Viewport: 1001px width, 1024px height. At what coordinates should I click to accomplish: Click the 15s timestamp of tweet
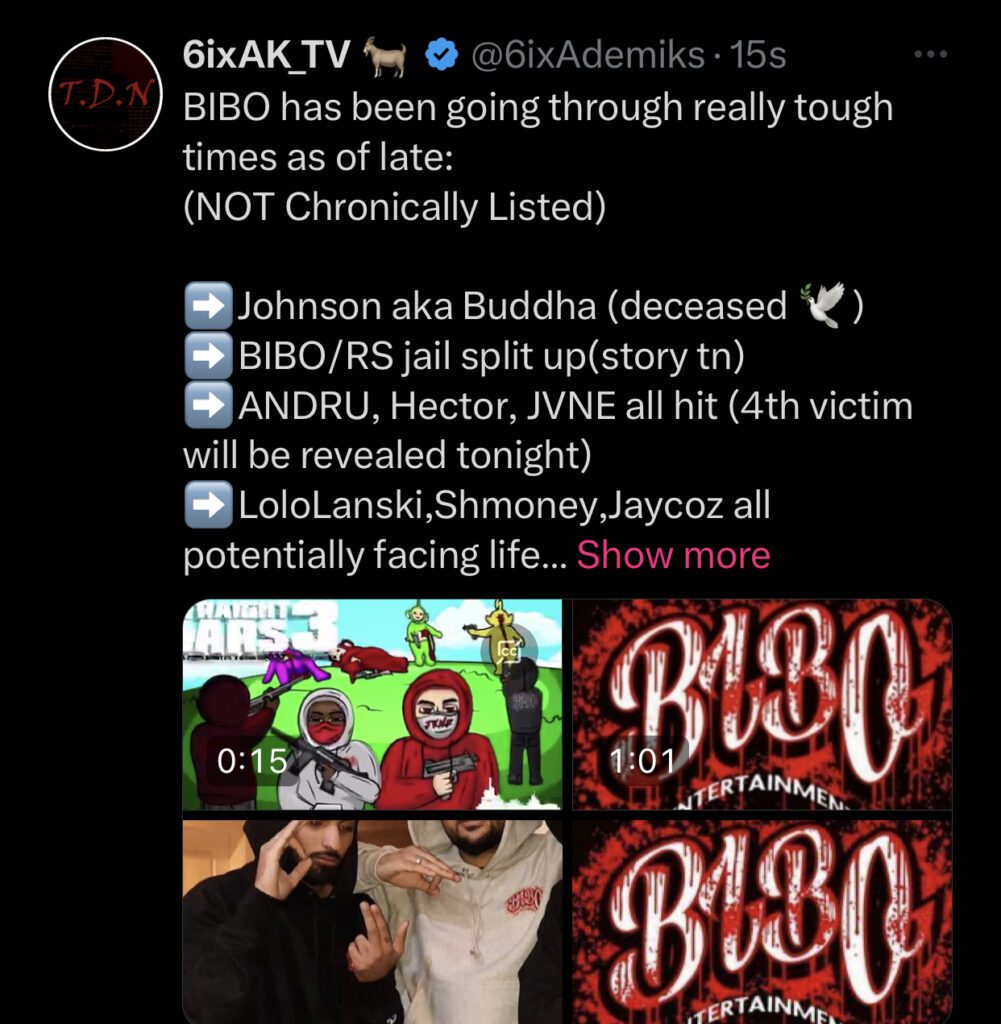(x=757, y=55)
